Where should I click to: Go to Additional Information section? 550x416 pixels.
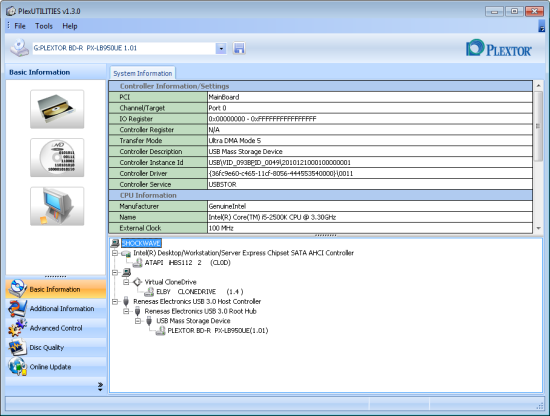tap(56, 309)
